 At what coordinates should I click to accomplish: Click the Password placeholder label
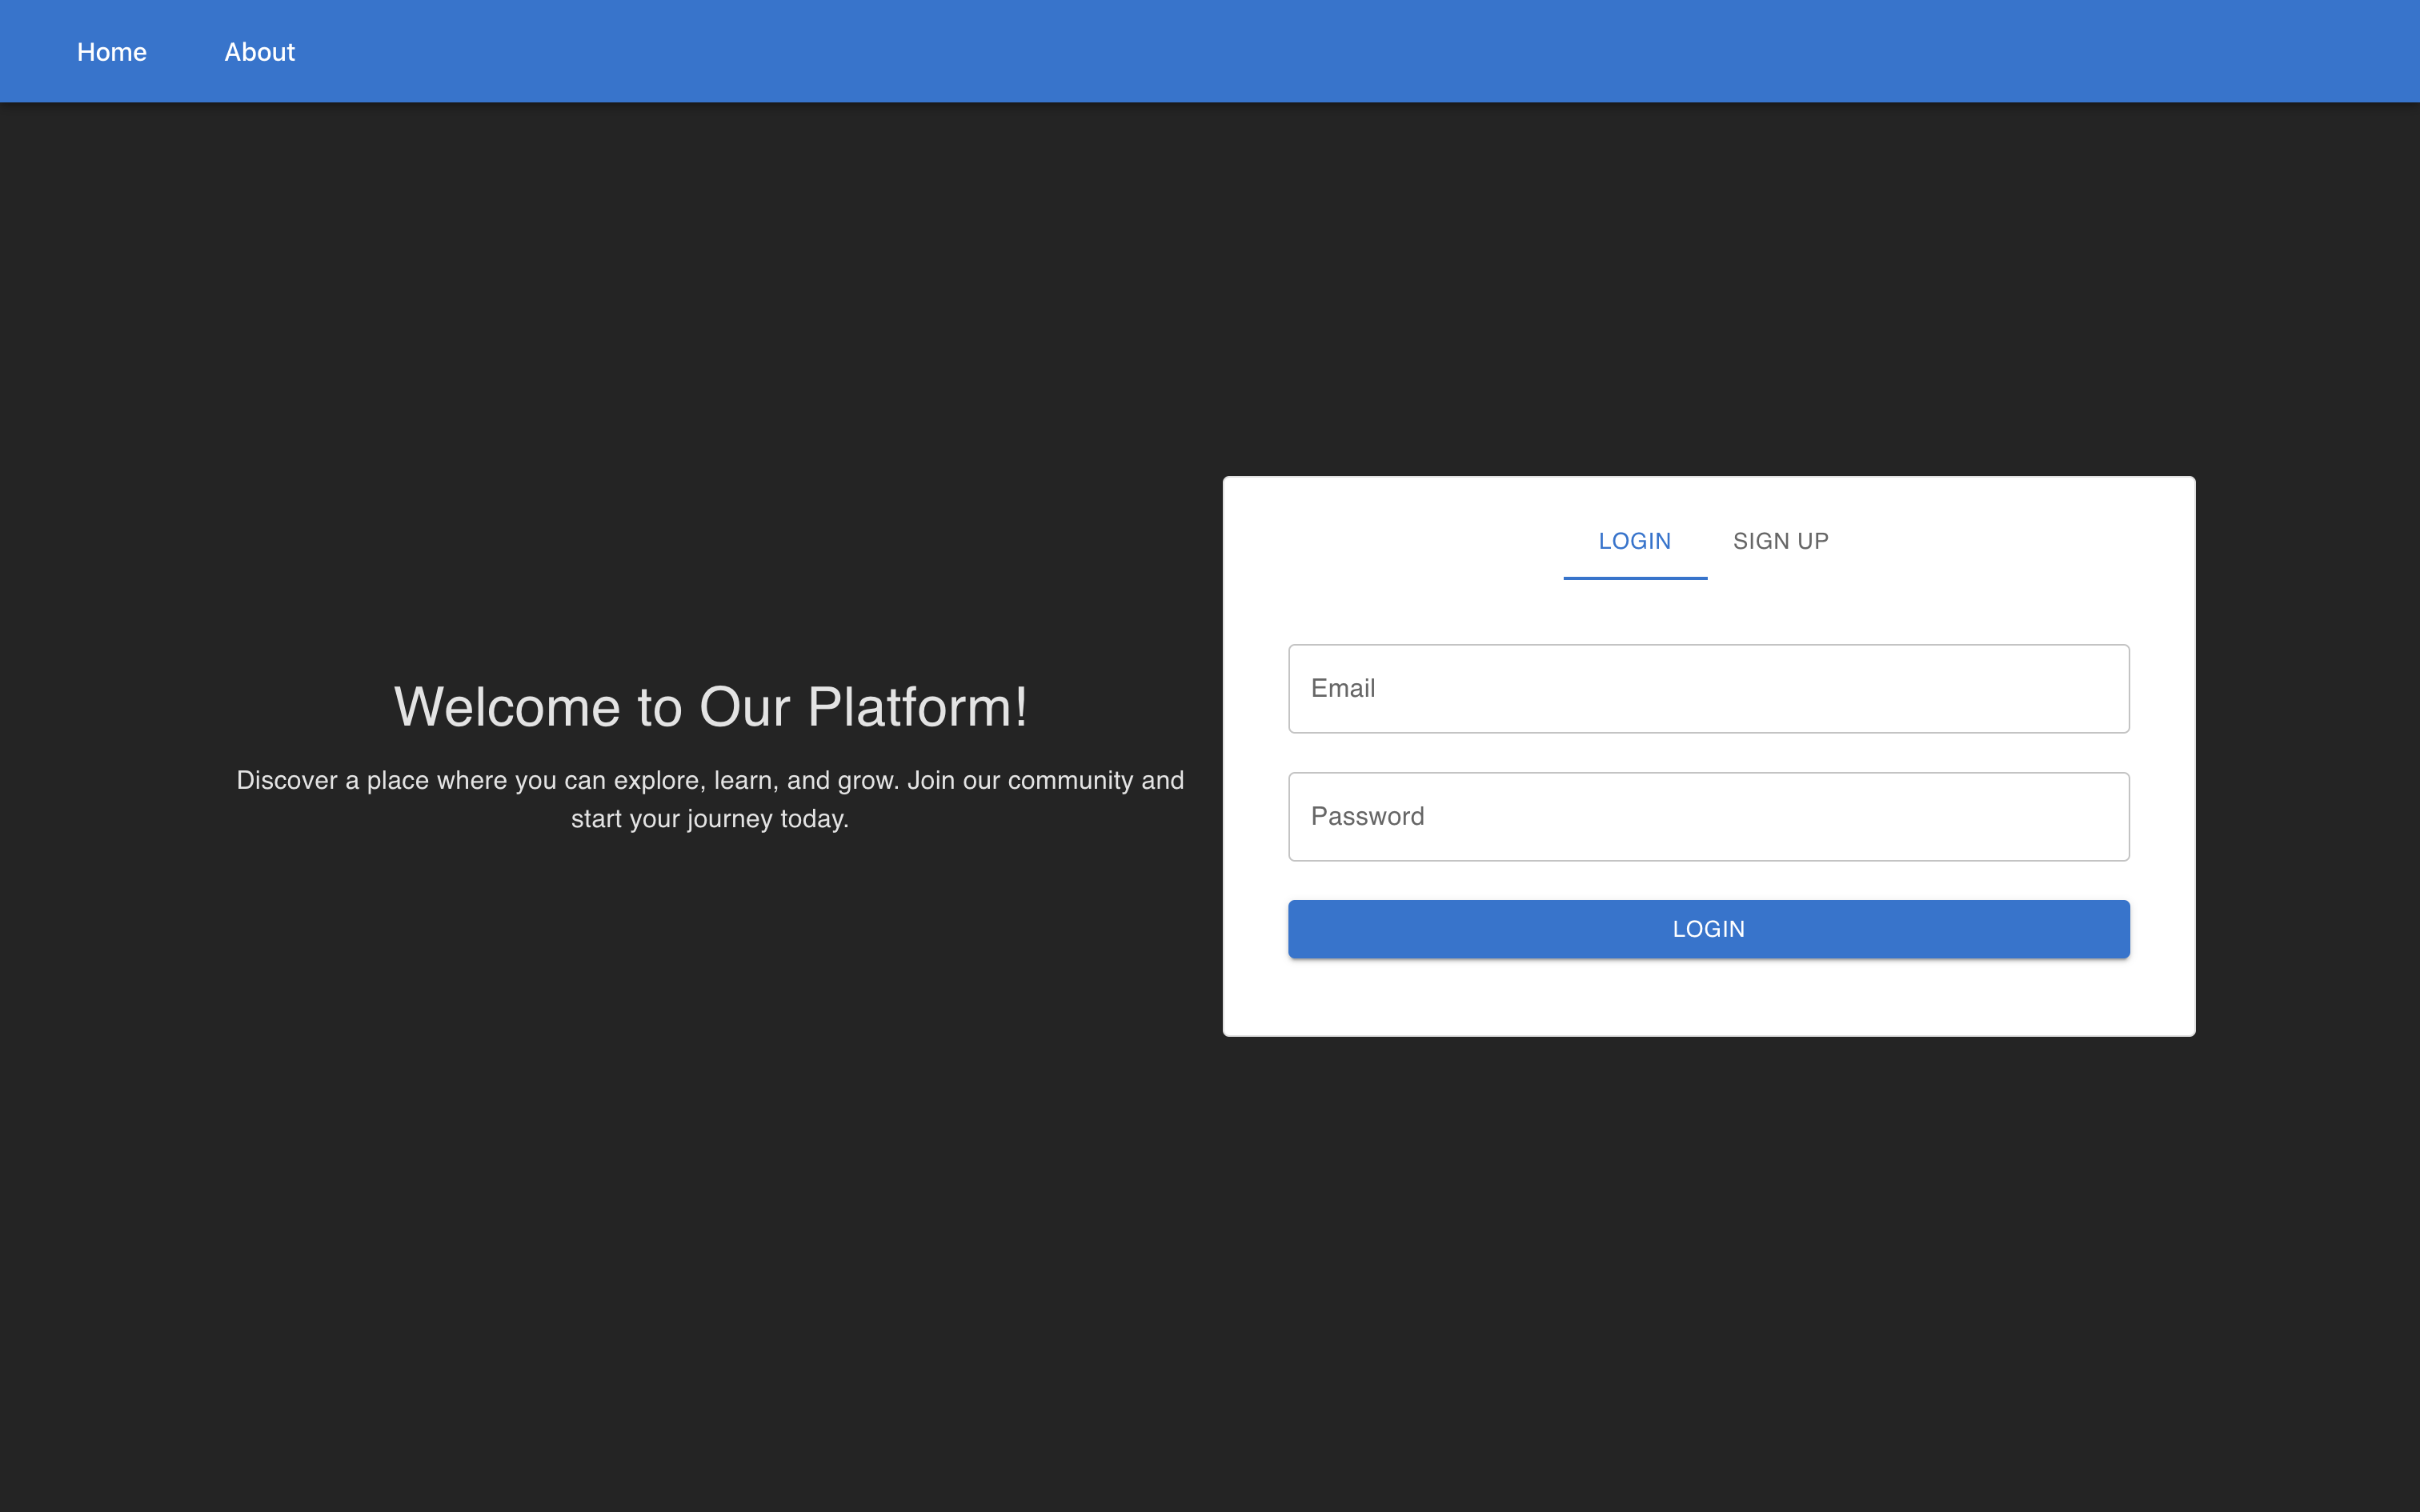coord(1367,817)
